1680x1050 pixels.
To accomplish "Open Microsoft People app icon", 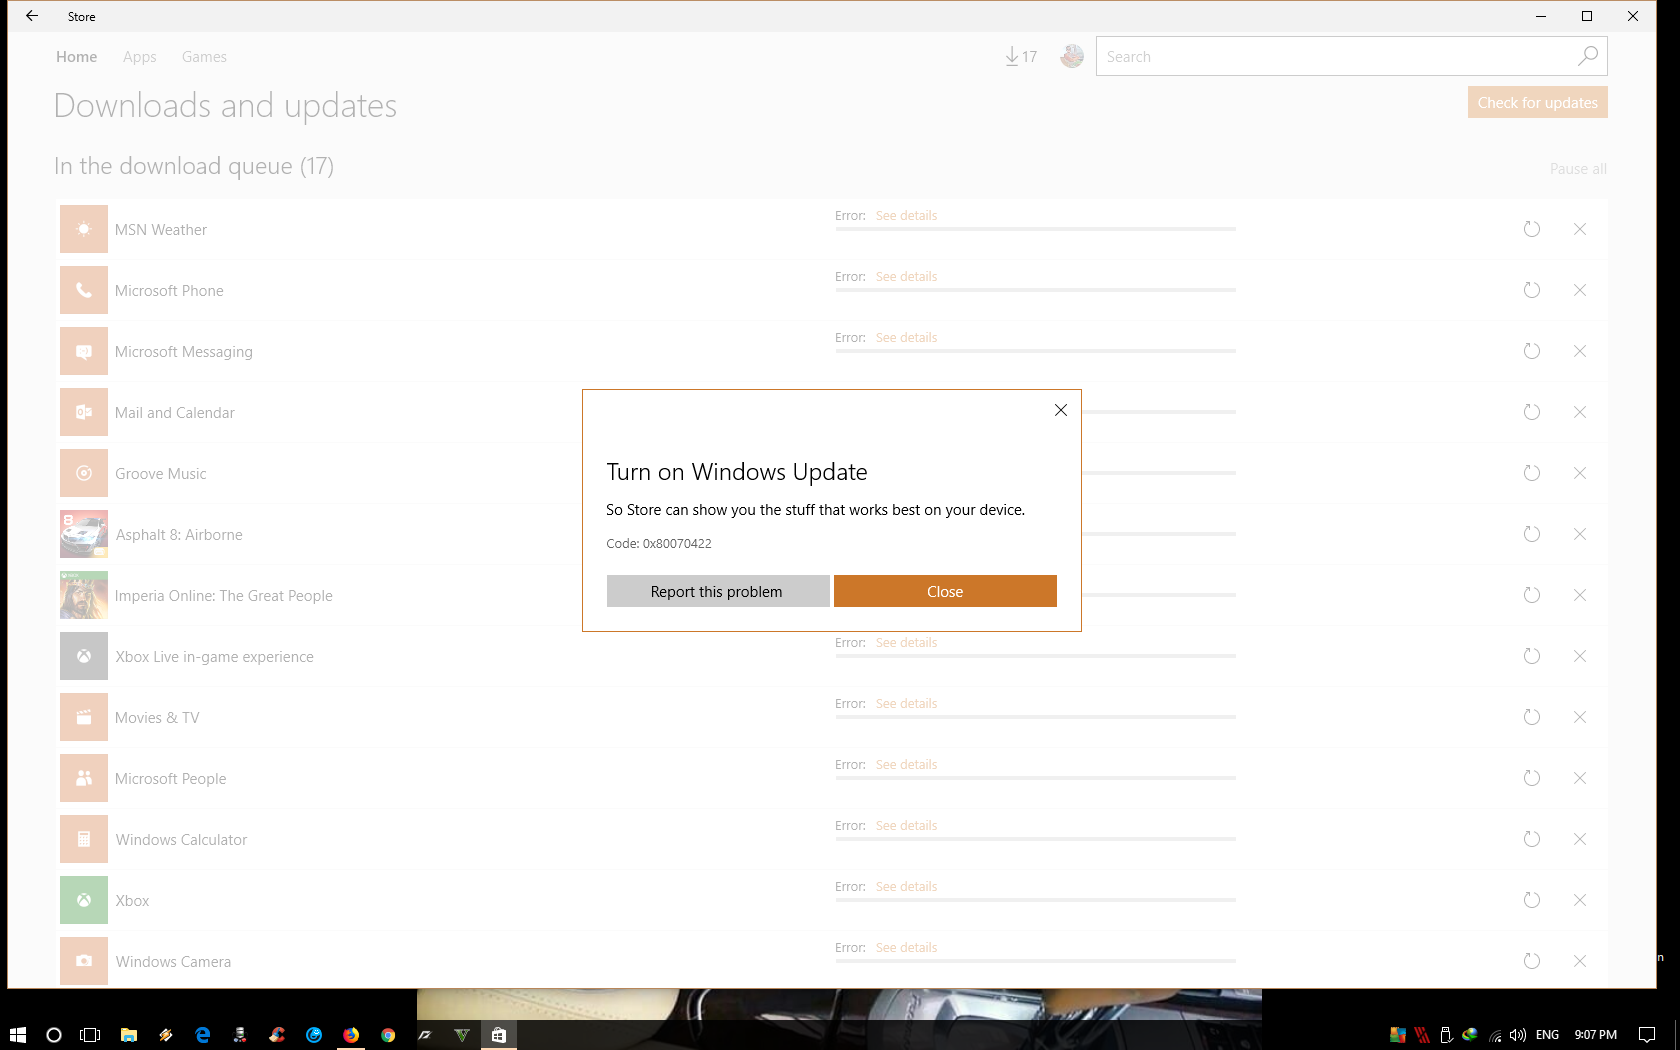I will tap(84, 778).
